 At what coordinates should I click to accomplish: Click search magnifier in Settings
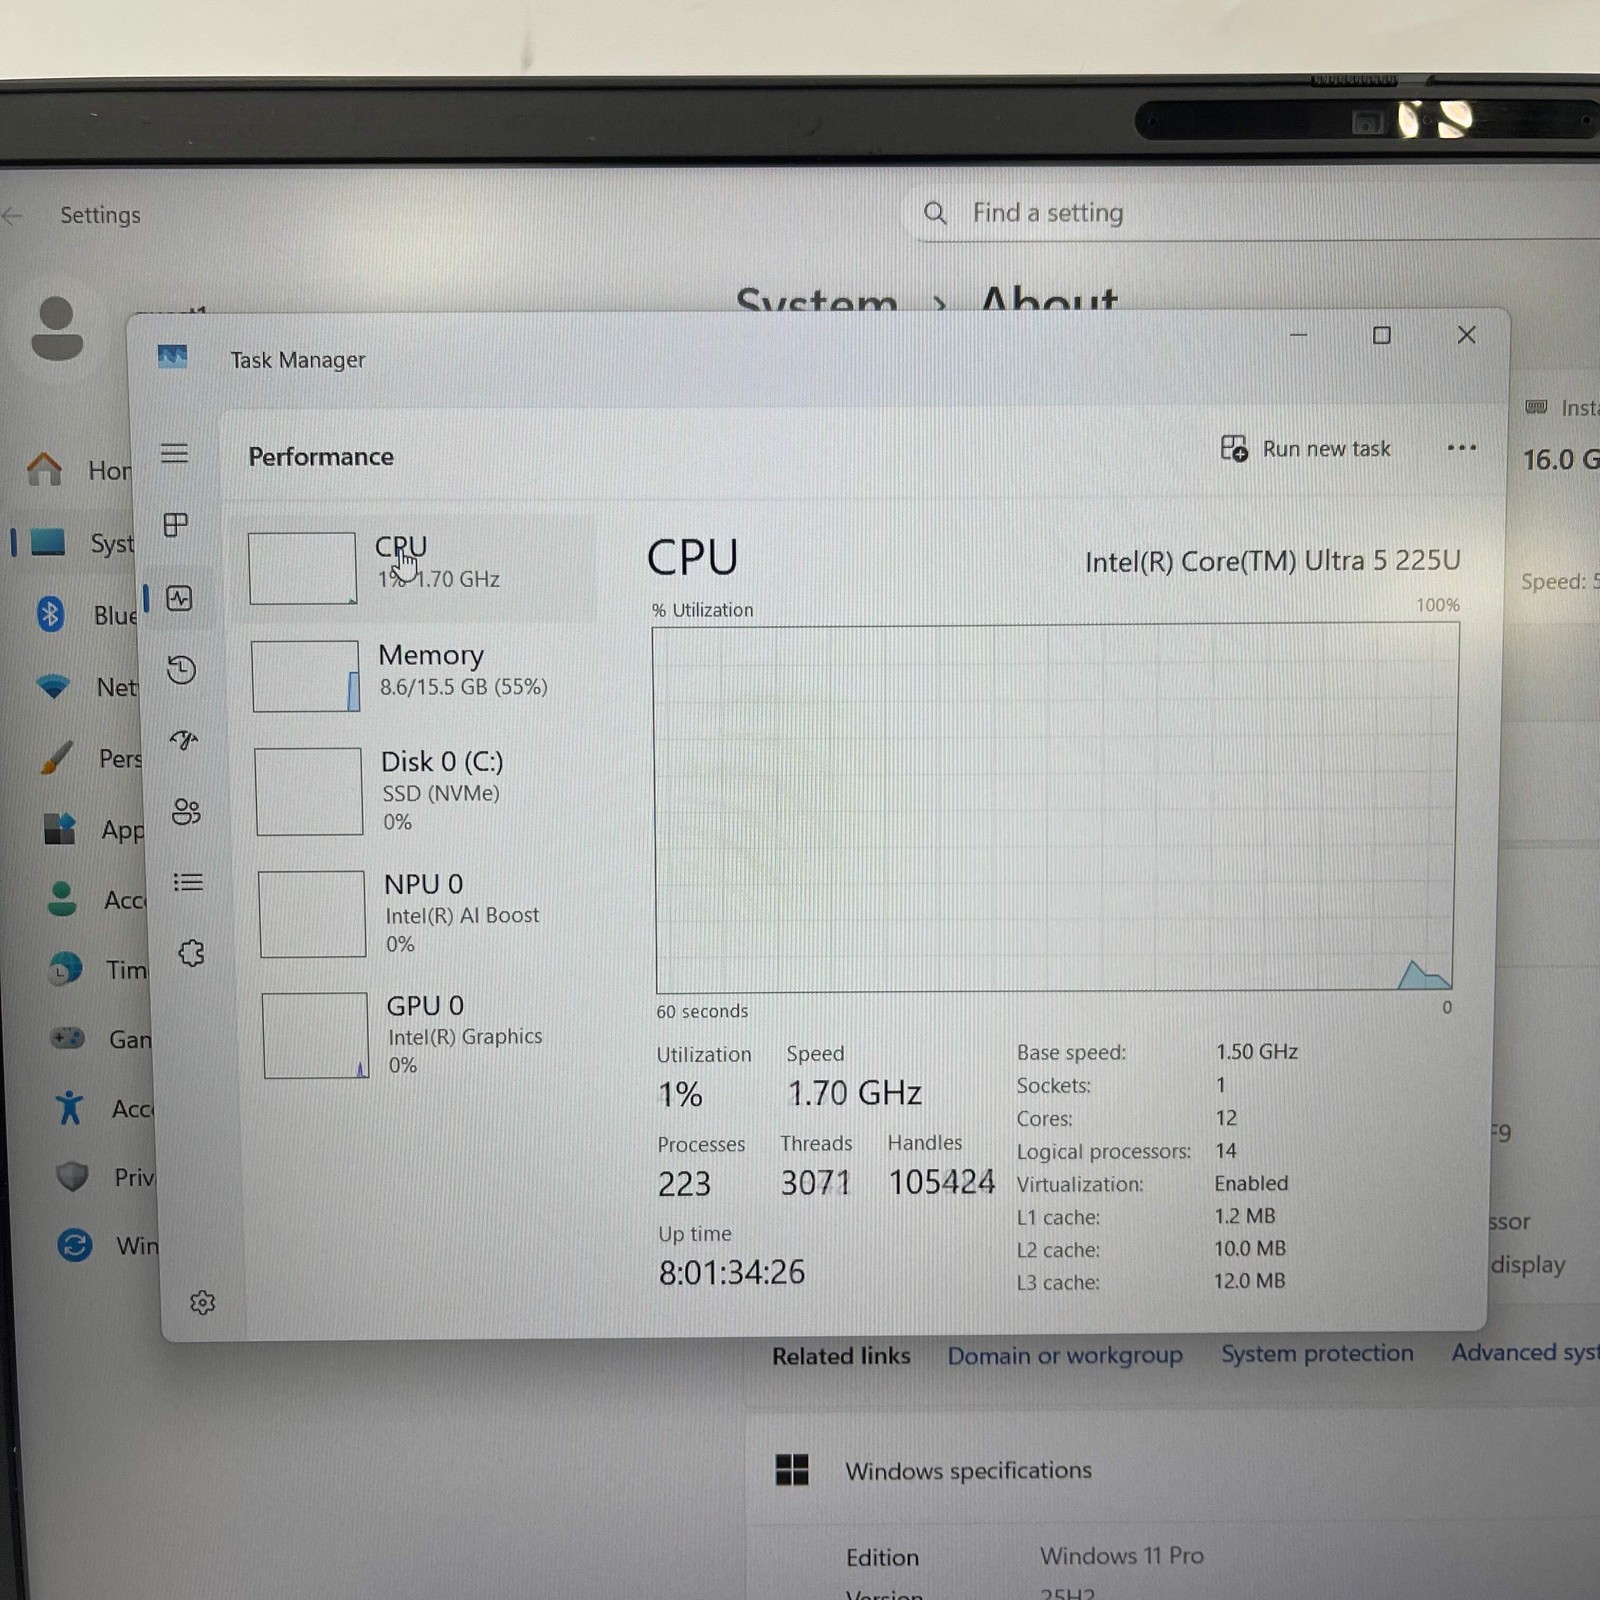pos(935,212)
